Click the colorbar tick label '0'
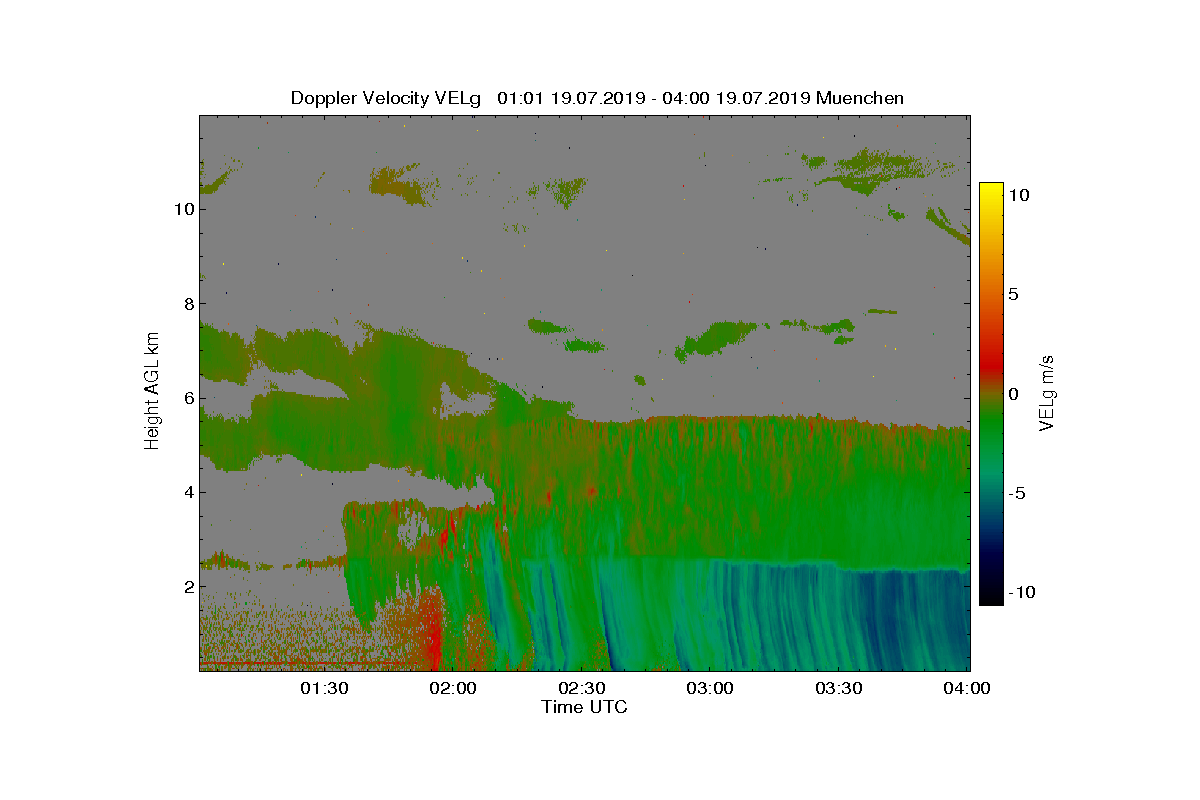This screenshot has height=800, width=1200. pos(1013,394)
